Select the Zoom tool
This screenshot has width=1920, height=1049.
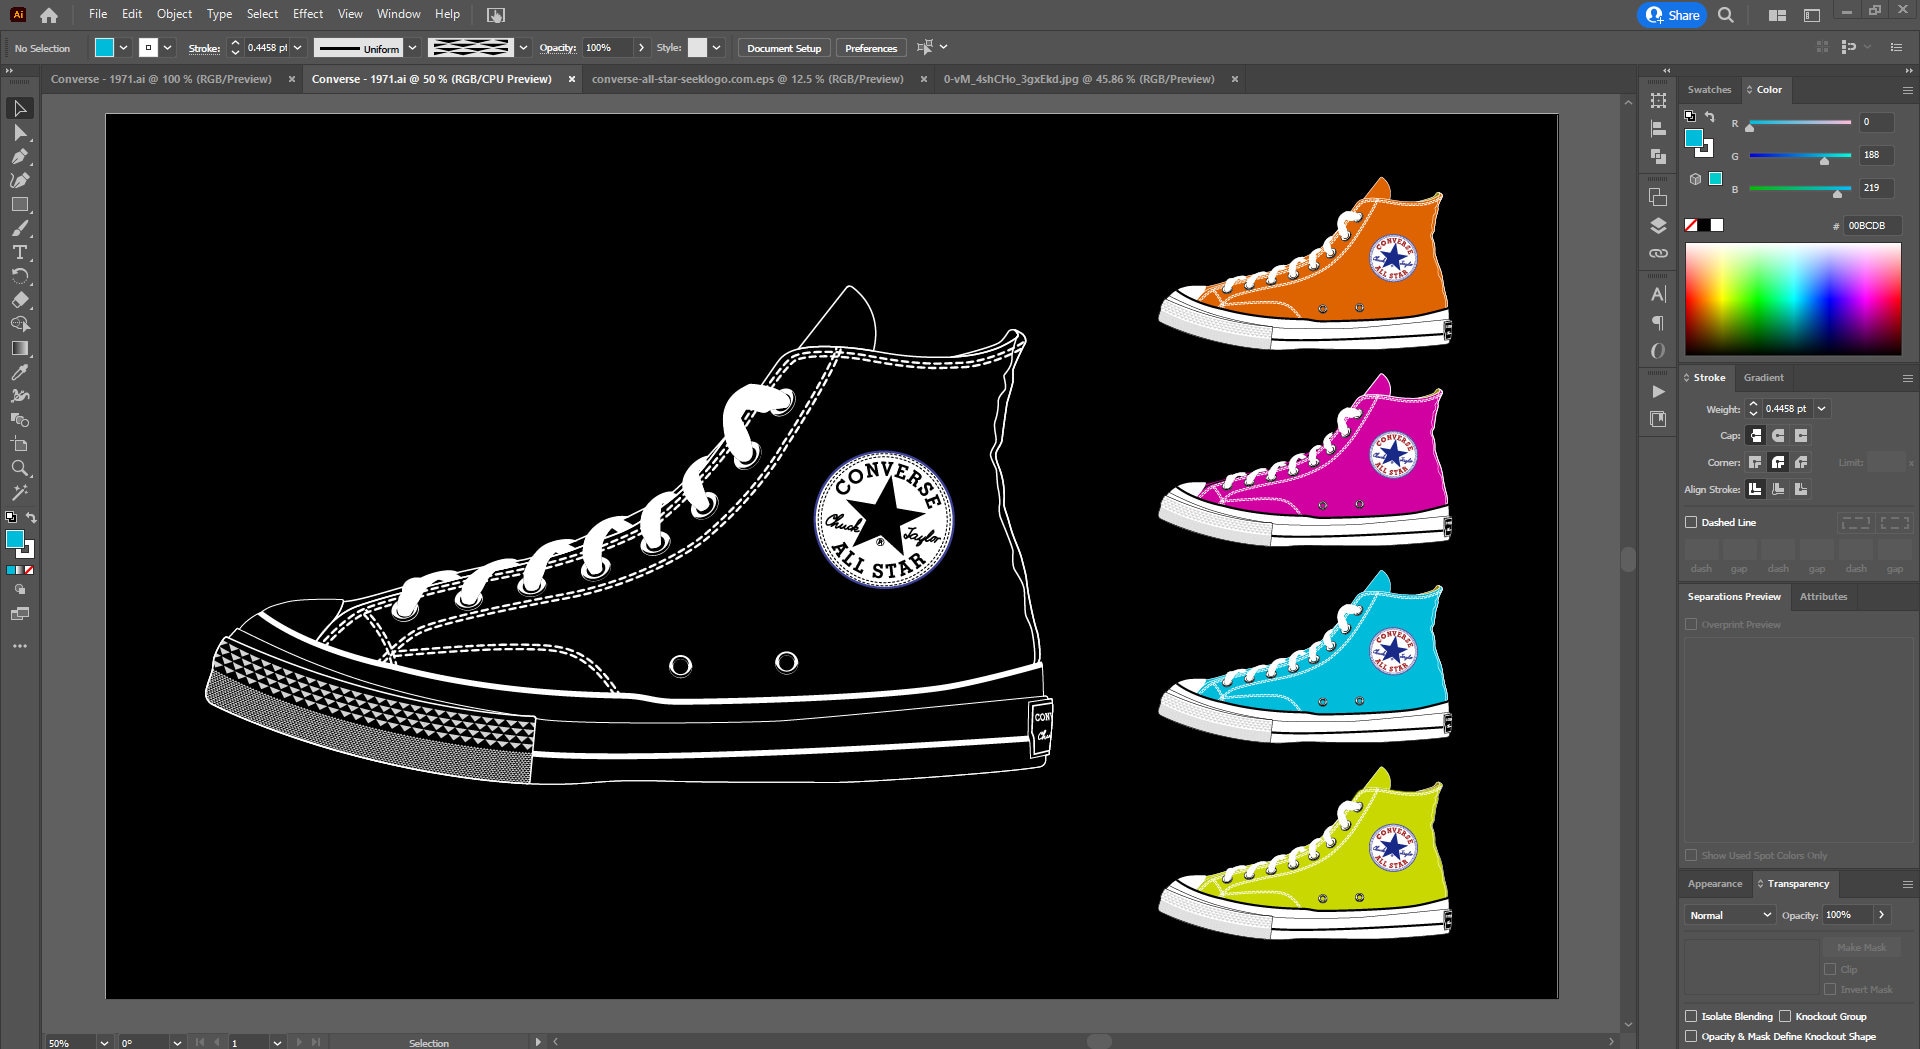pyautogui.click(x=20, y=468)
